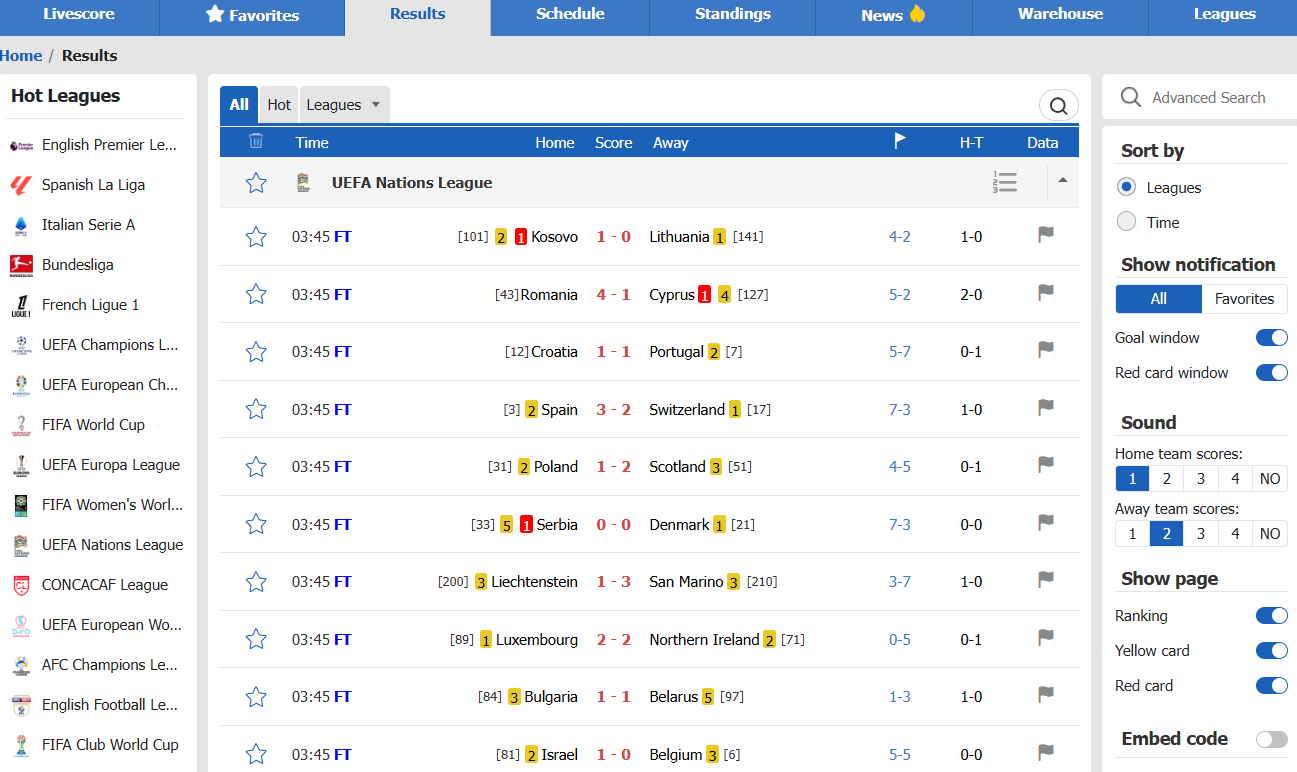The image size is (1297, 772).
Task: Star the Romania vs Cyprus match
Action: 256,294
